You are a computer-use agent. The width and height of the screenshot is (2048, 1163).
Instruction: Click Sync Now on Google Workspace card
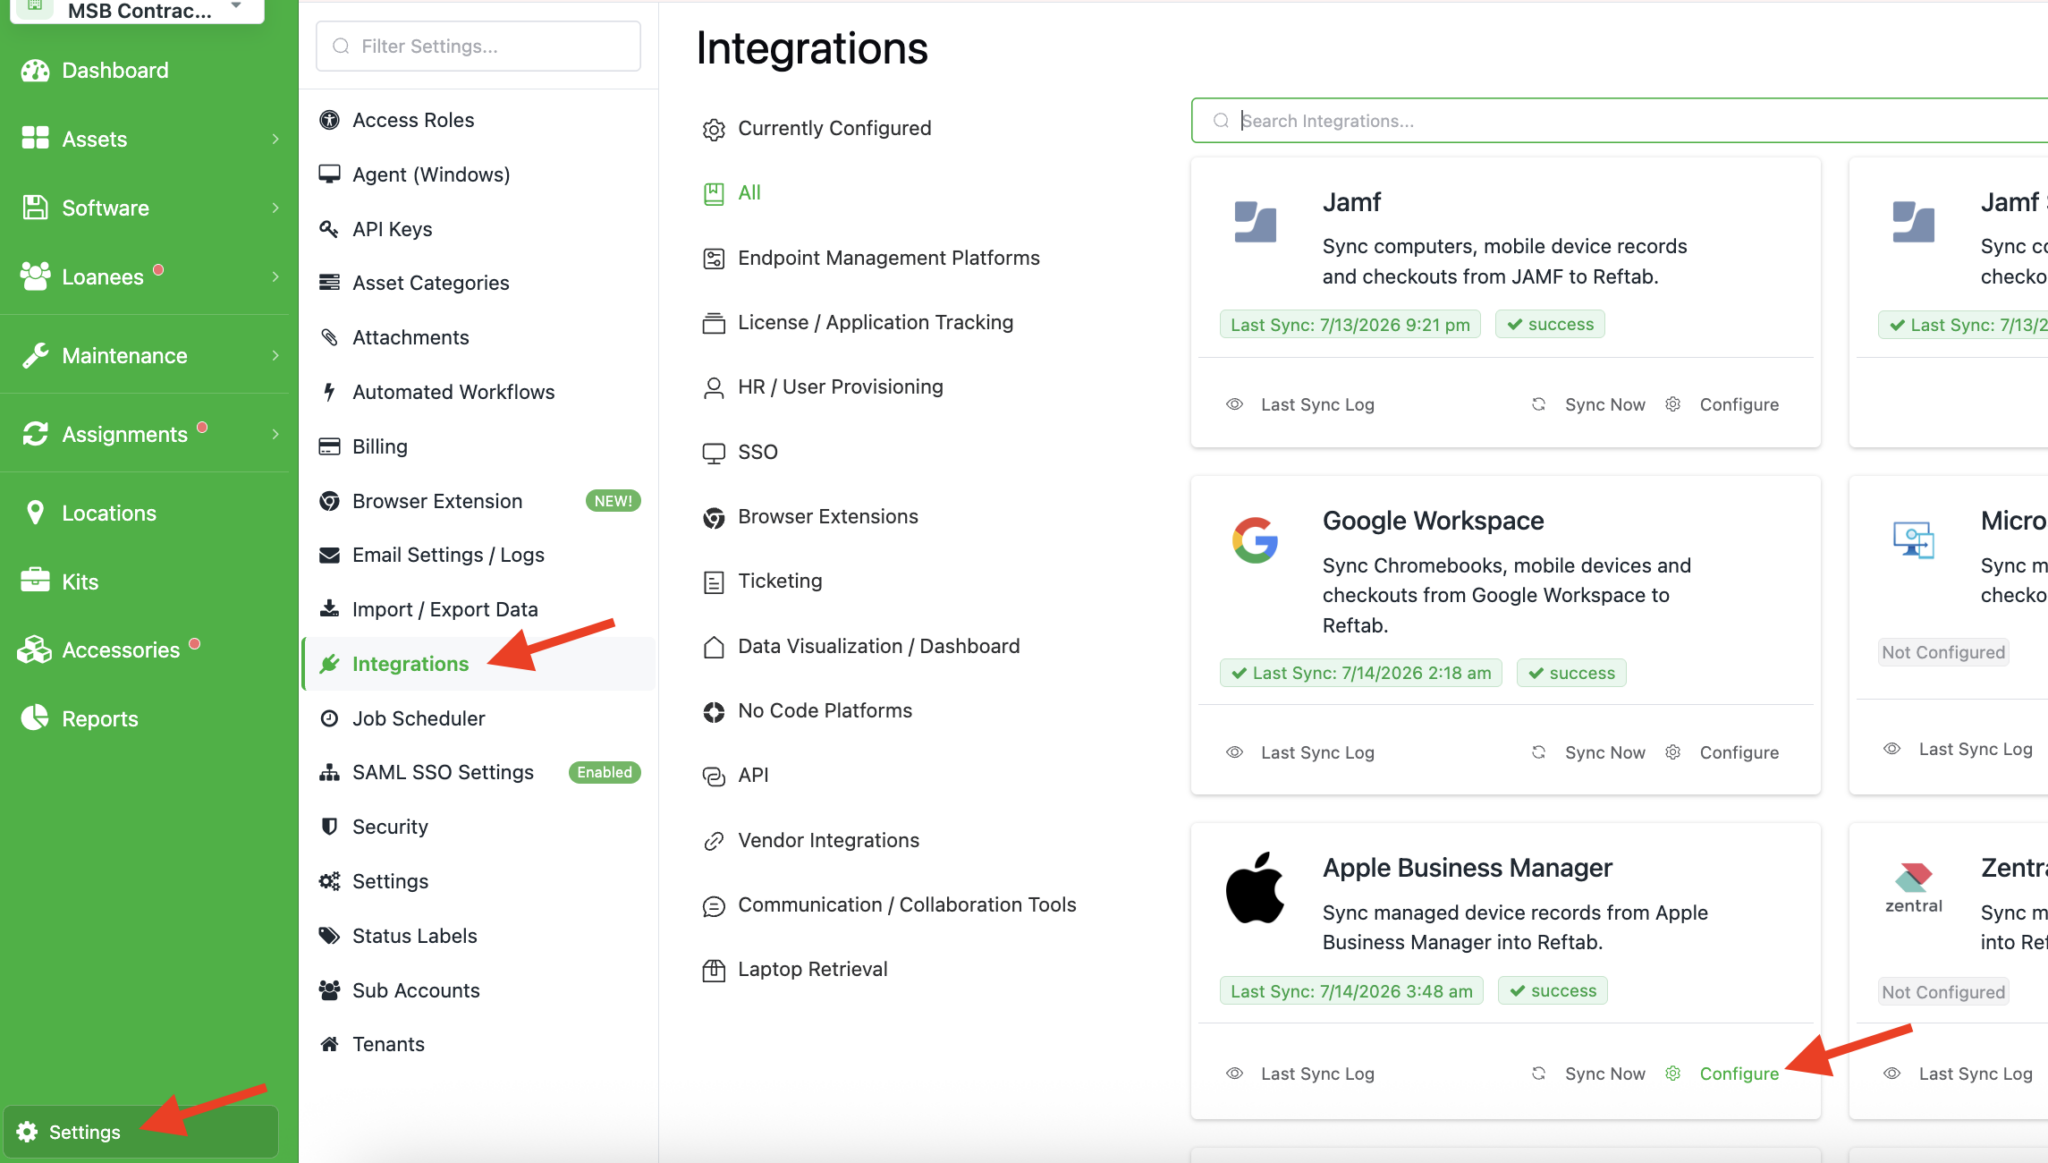[x=1604, y=752]
